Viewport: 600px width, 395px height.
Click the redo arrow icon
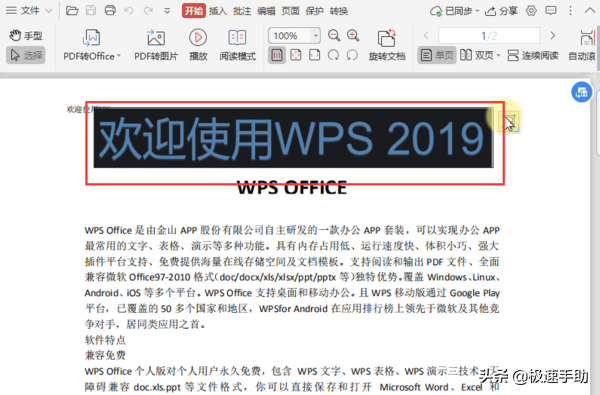[x=148, y=11]
